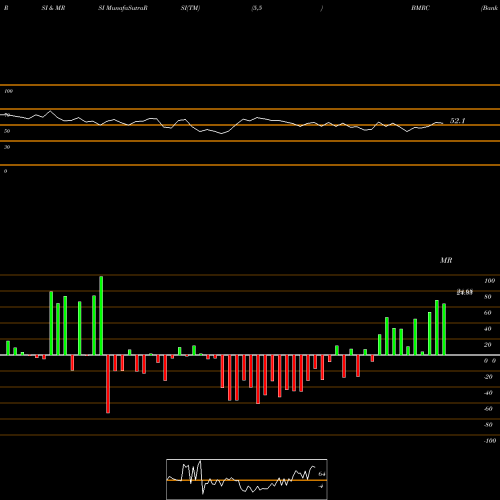
Task: Click the value 64 in mini chart
Action: coord(322,474)
